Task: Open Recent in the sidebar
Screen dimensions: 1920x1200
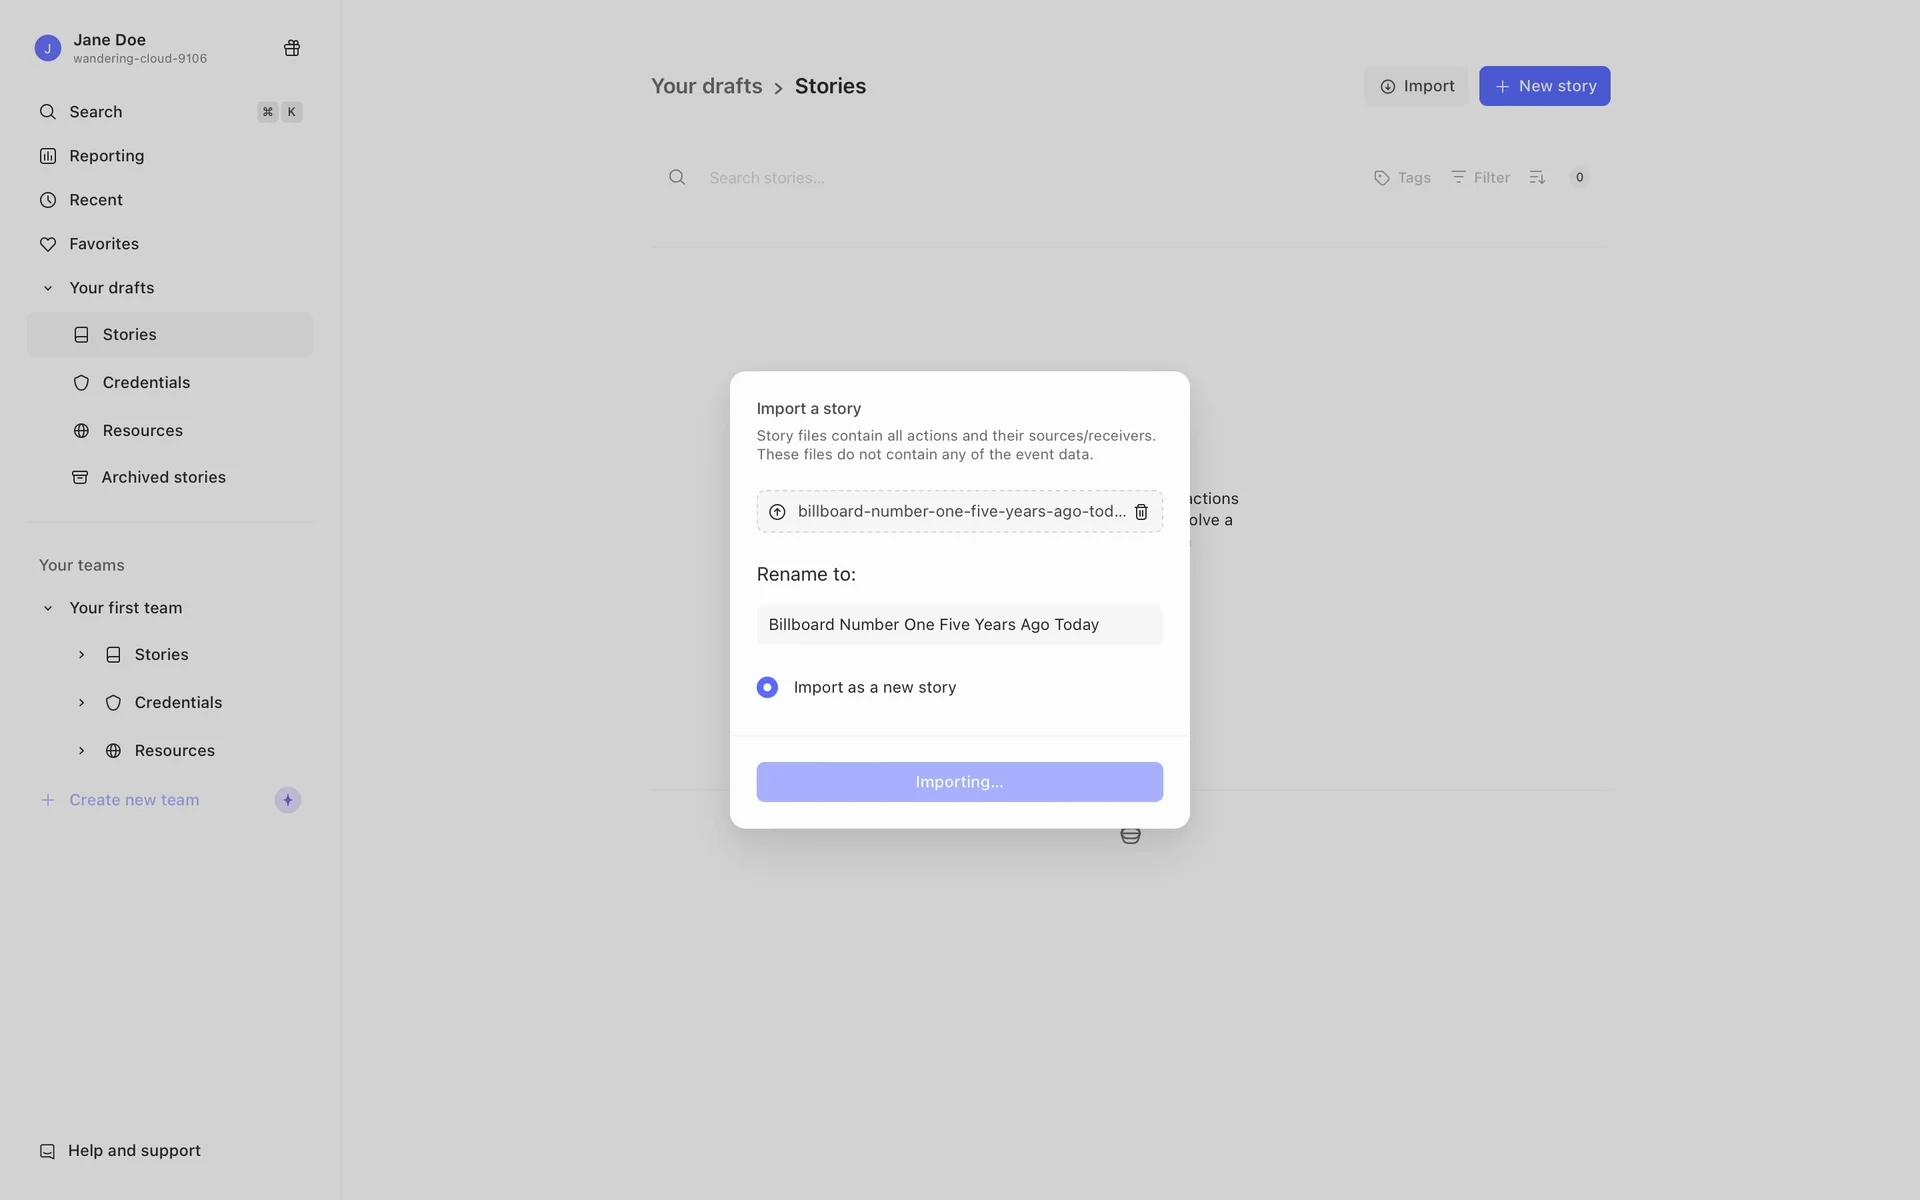Action: click(96, 200)
